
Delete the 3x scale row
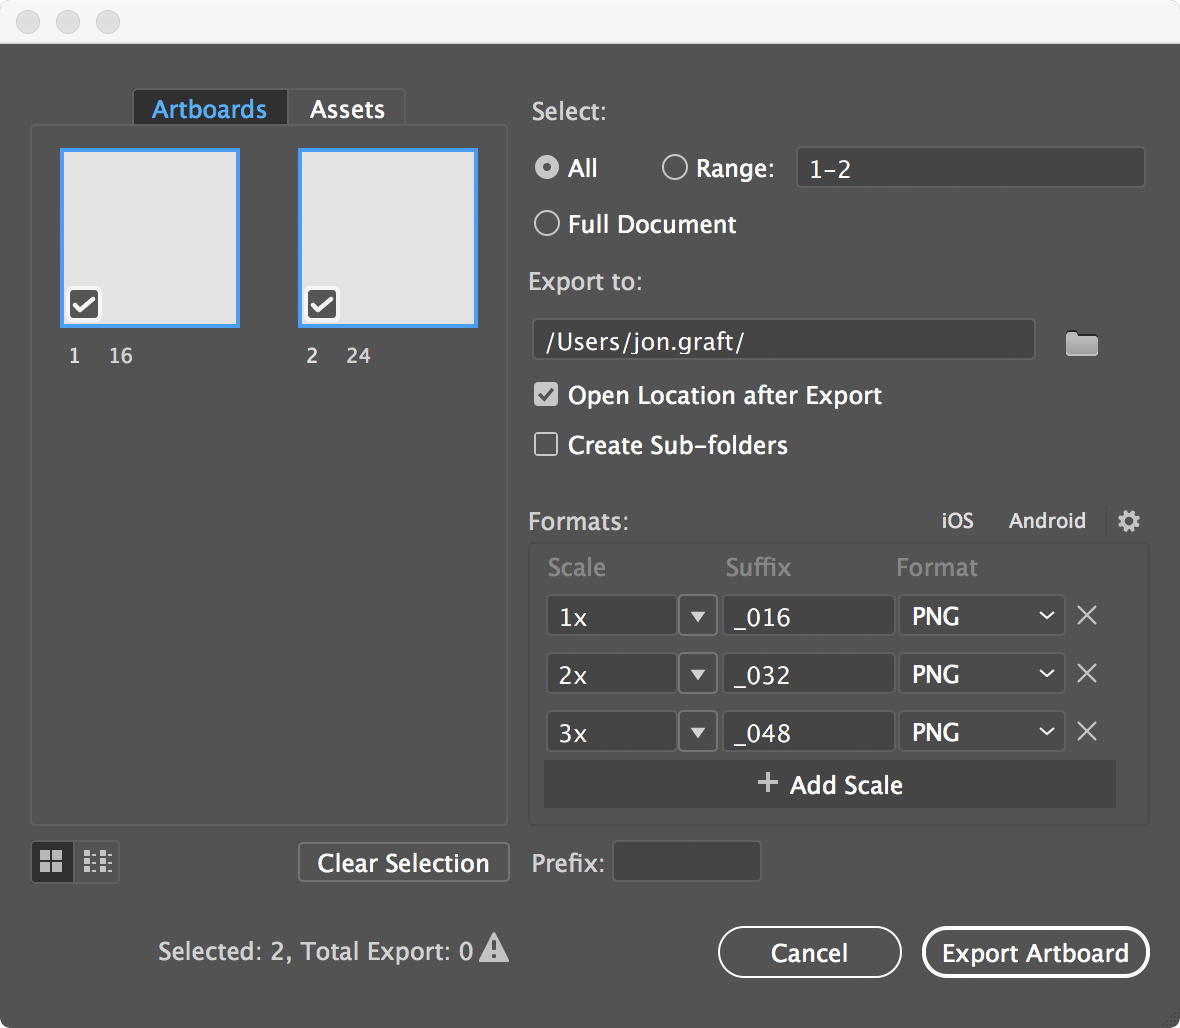click(x=1087, y=732)
